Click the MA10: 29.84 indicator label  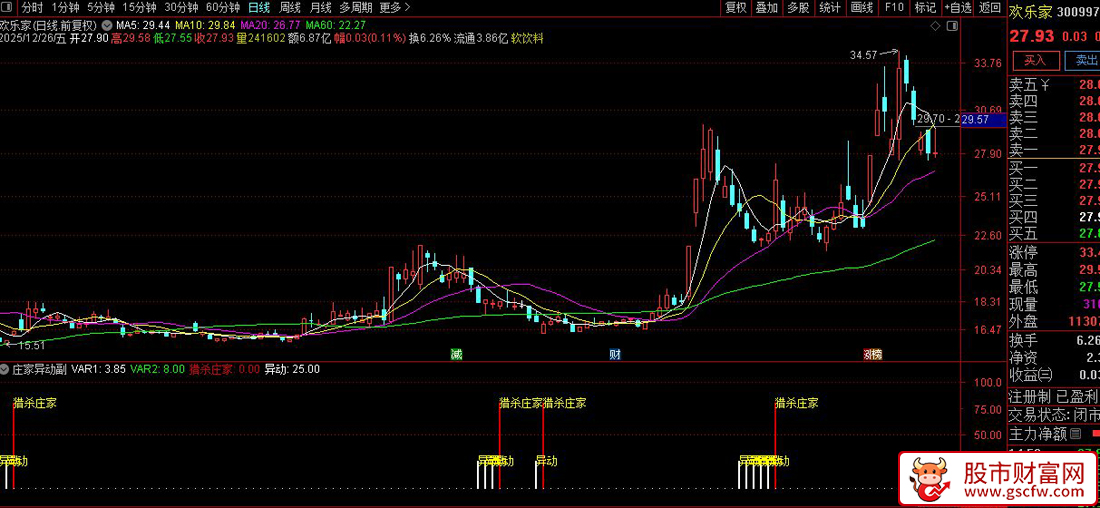205,25
